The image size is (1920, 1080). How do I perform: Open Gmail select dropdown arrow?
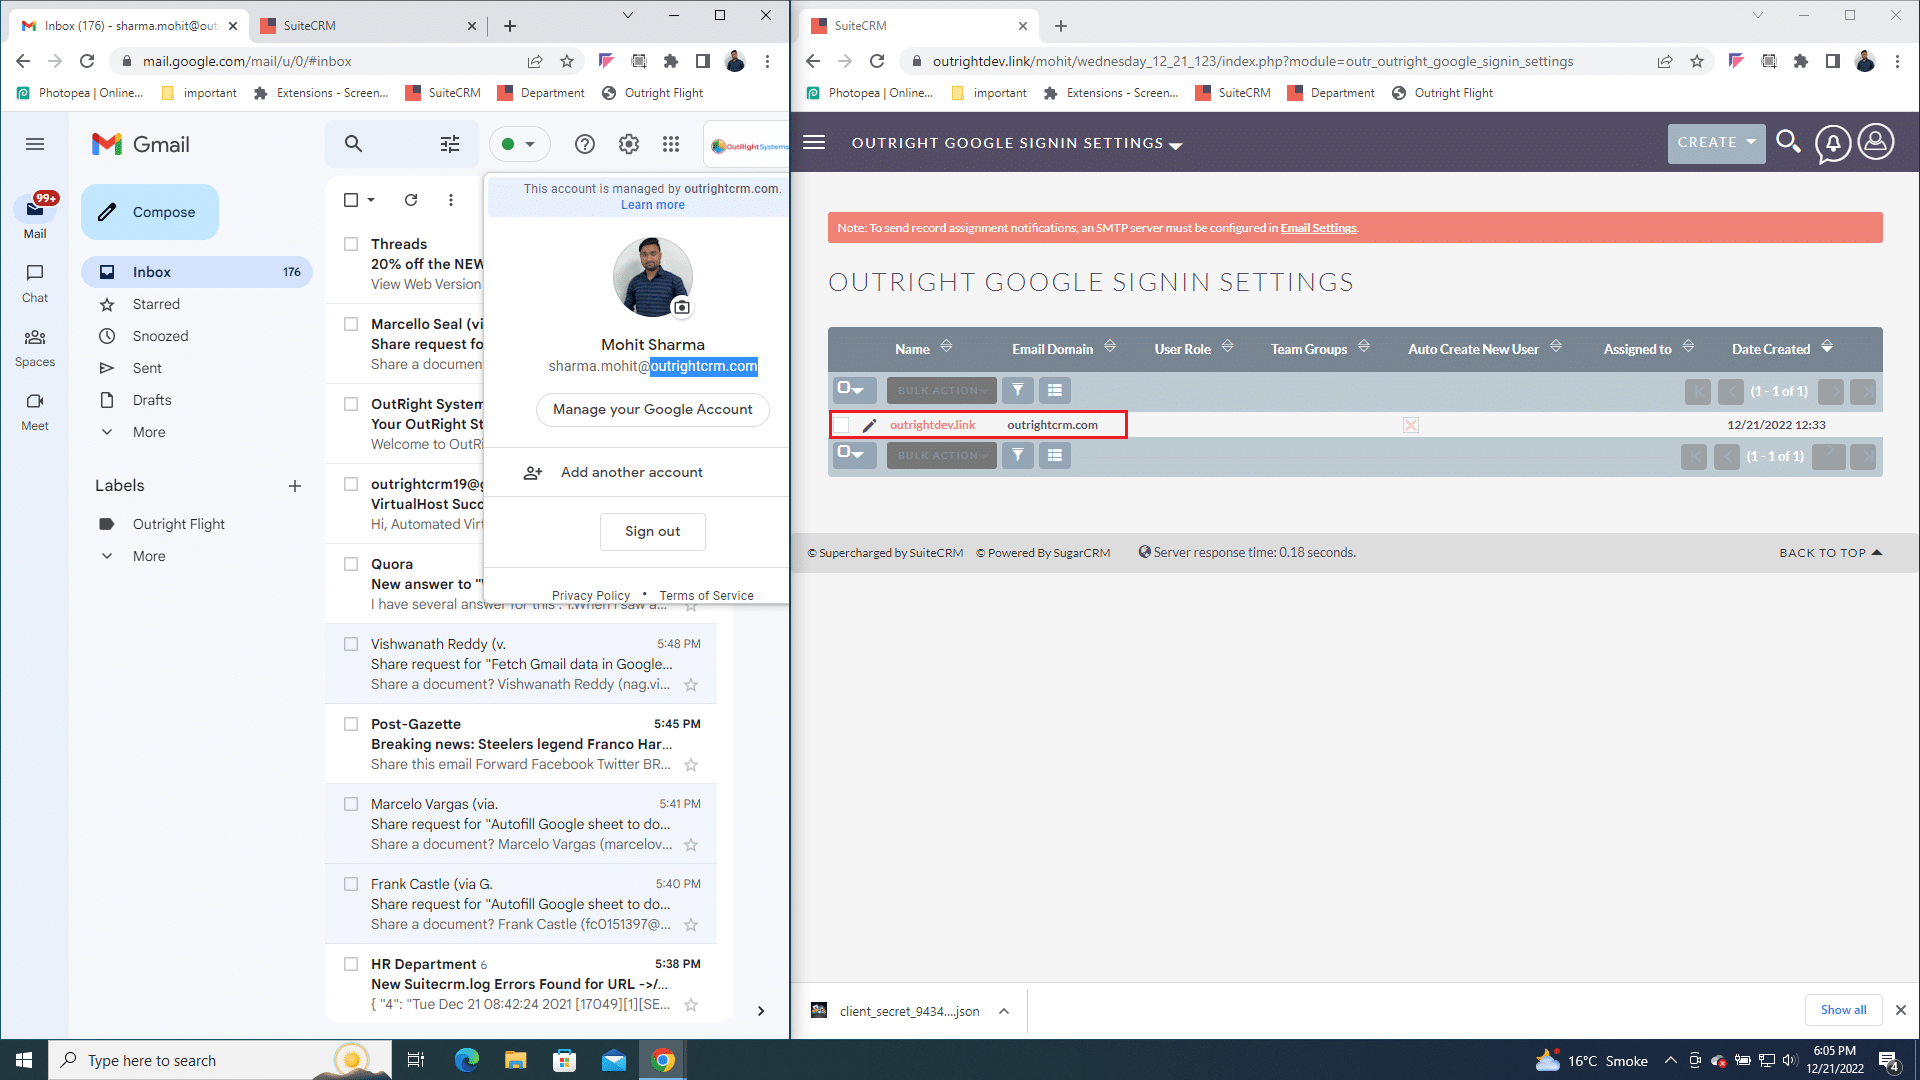click(x=371, y=200)
